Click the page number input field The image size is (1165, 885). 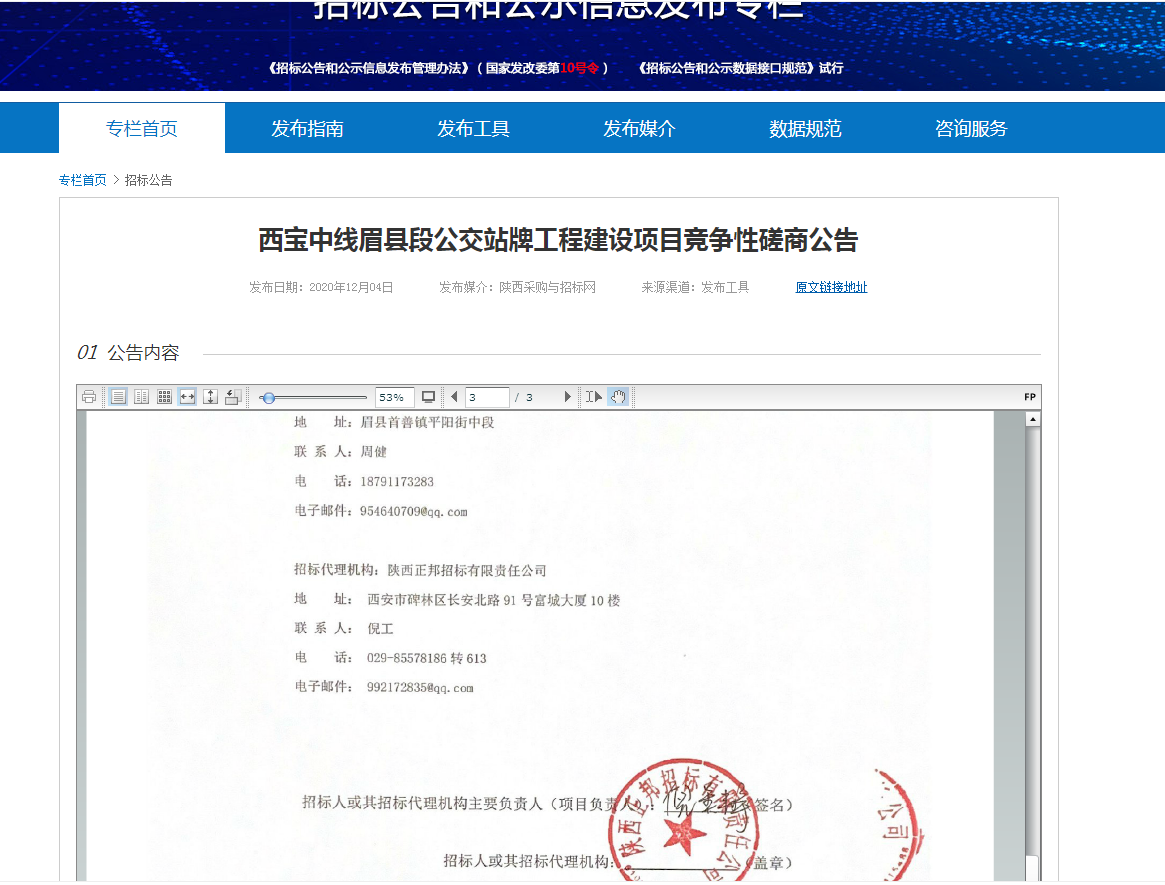click(x=486, y=397)
